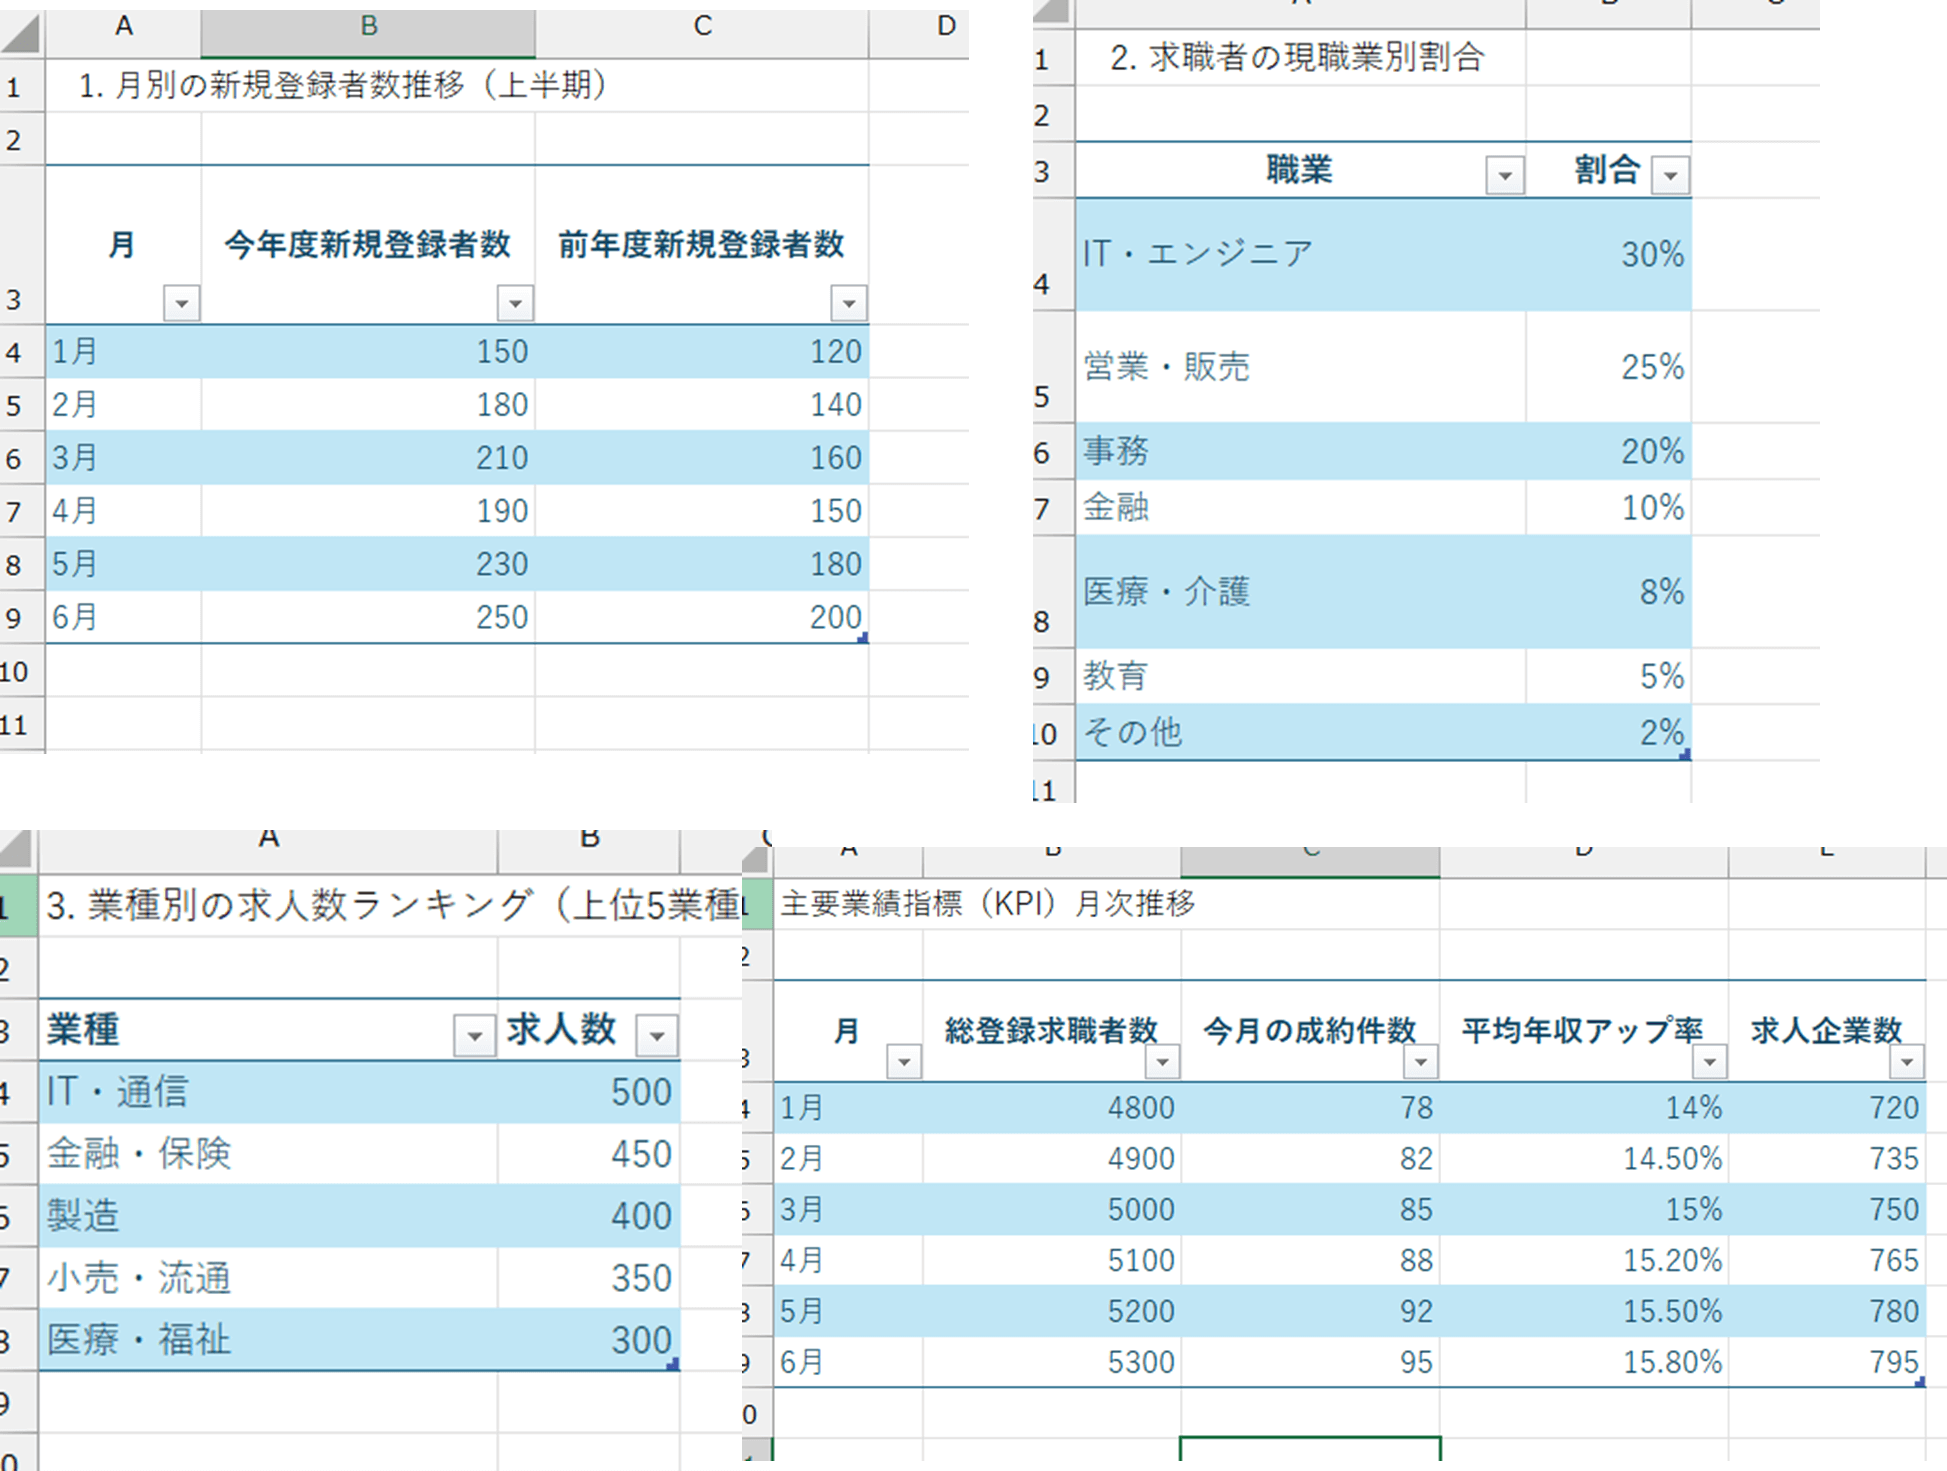Select row 10 header in the 新規登録者数推移 sheet
The height and width of the screenshot is (1471, 1947).
(22, 671)
